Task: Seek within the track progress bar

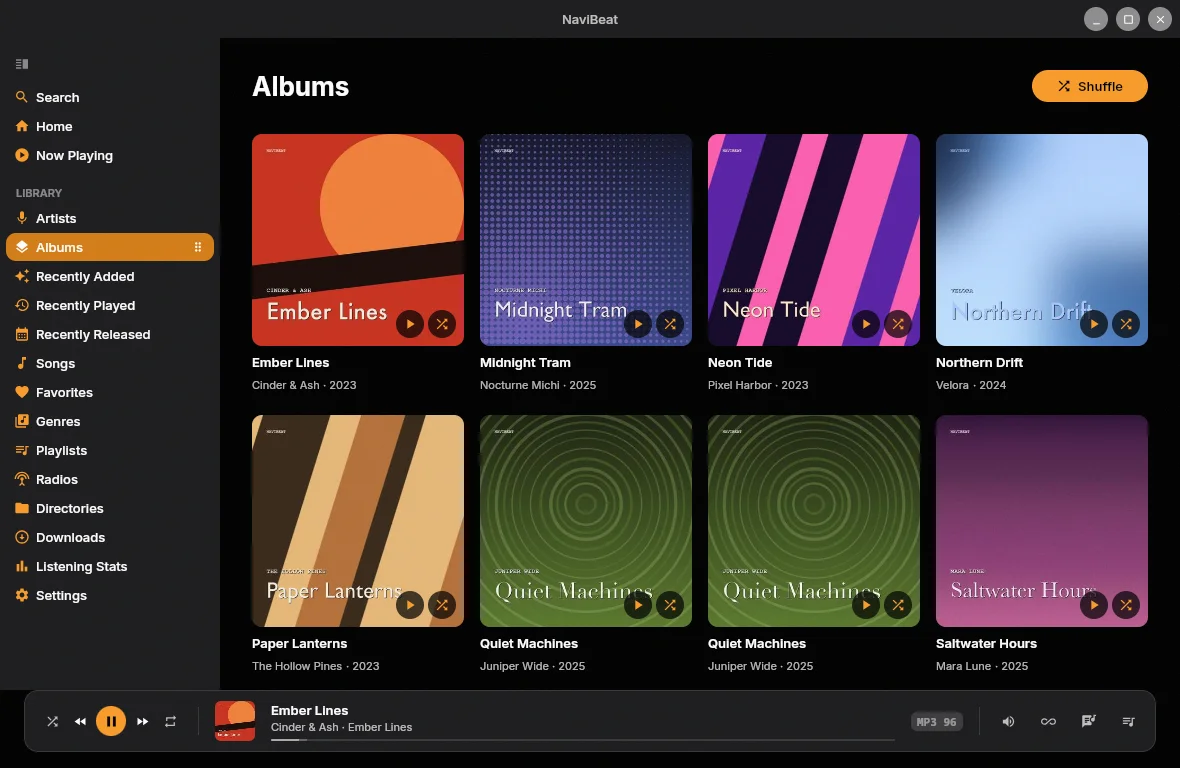Action: click(x=582, y=740)
